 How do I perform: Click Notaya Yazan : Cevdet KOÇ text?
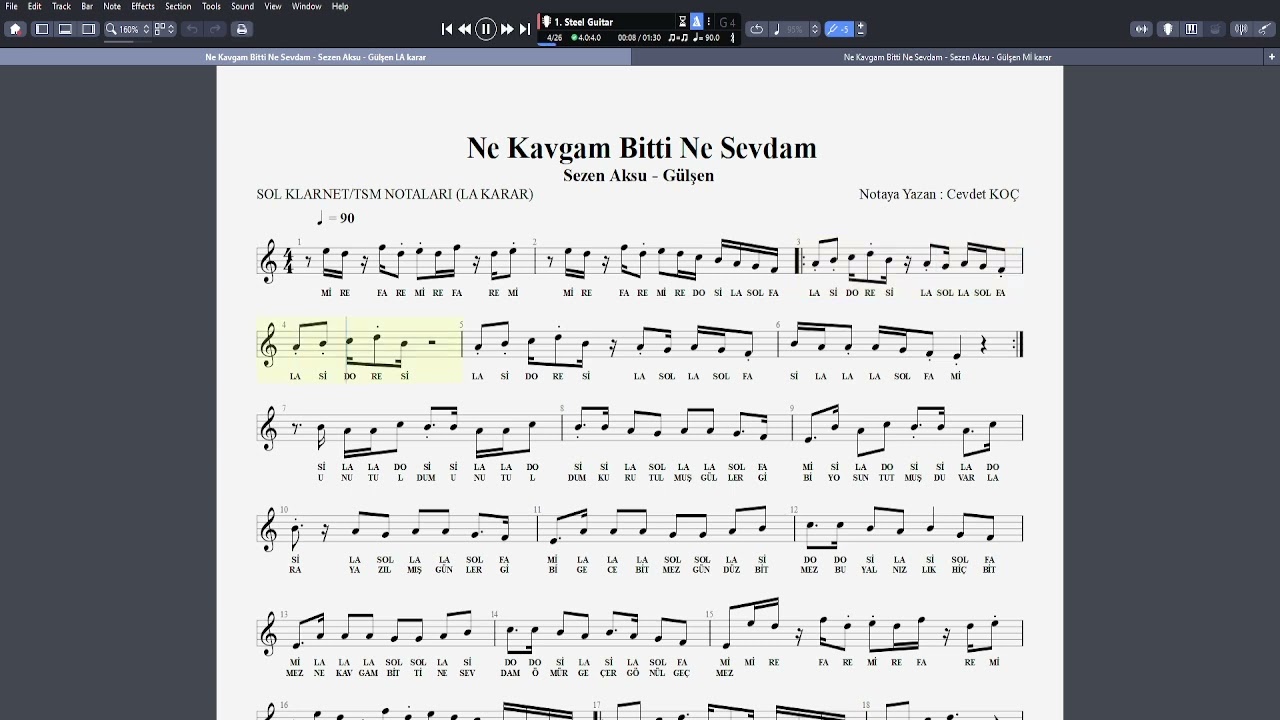click(939, 194)
